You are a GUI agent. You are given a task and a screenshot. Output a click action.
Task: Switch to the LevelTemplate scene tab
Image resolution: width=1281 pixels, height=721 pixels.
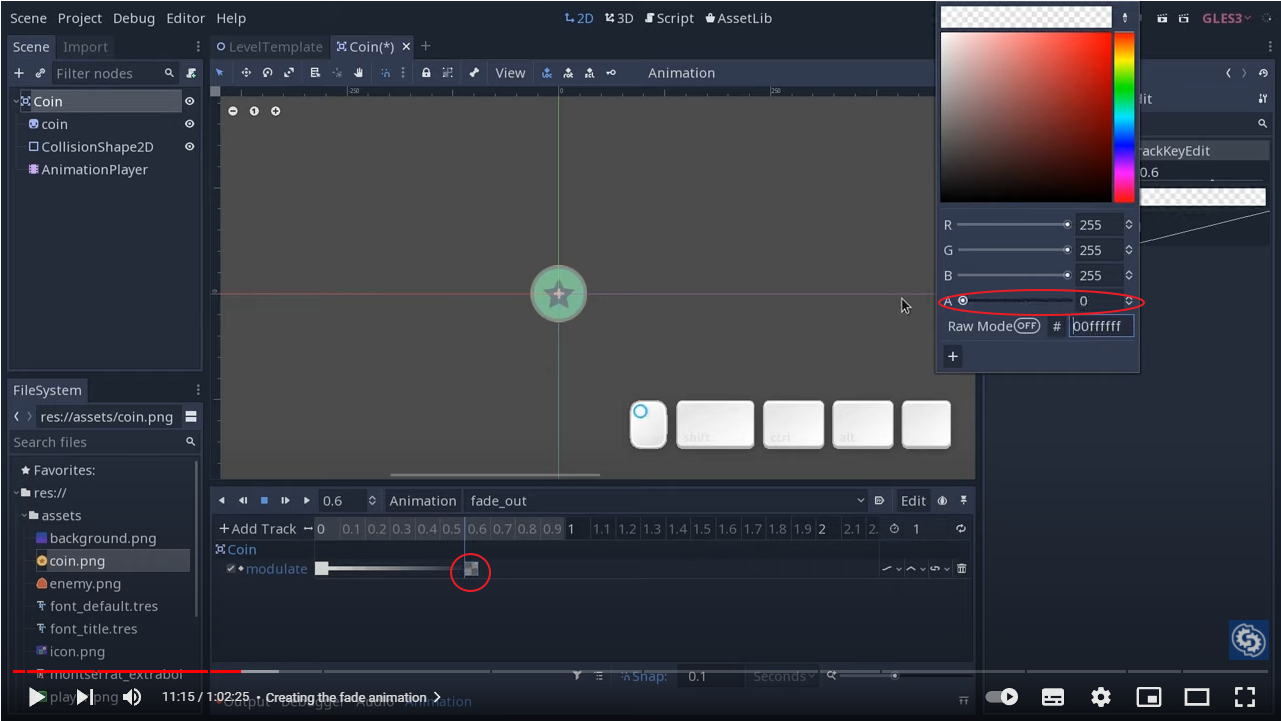(270, 47)
